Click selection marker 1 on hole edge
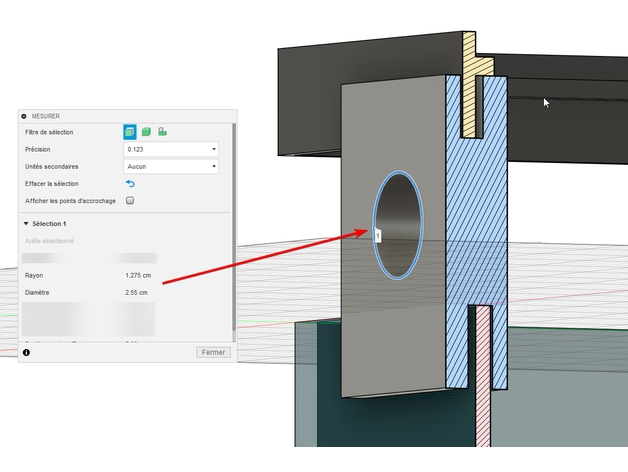Viewport: 628px width, 472px height. (378, 235)
